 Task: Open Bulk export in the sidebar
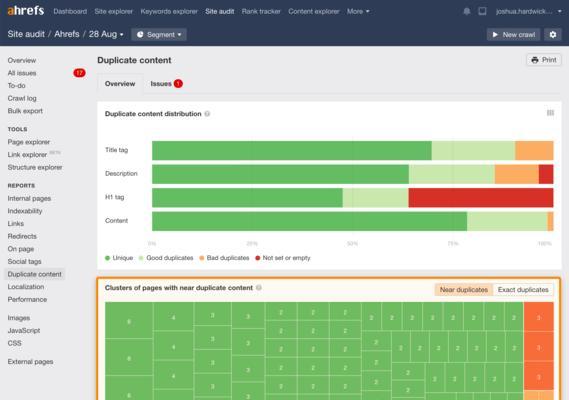pyautogui.click(x=25, y=111)
